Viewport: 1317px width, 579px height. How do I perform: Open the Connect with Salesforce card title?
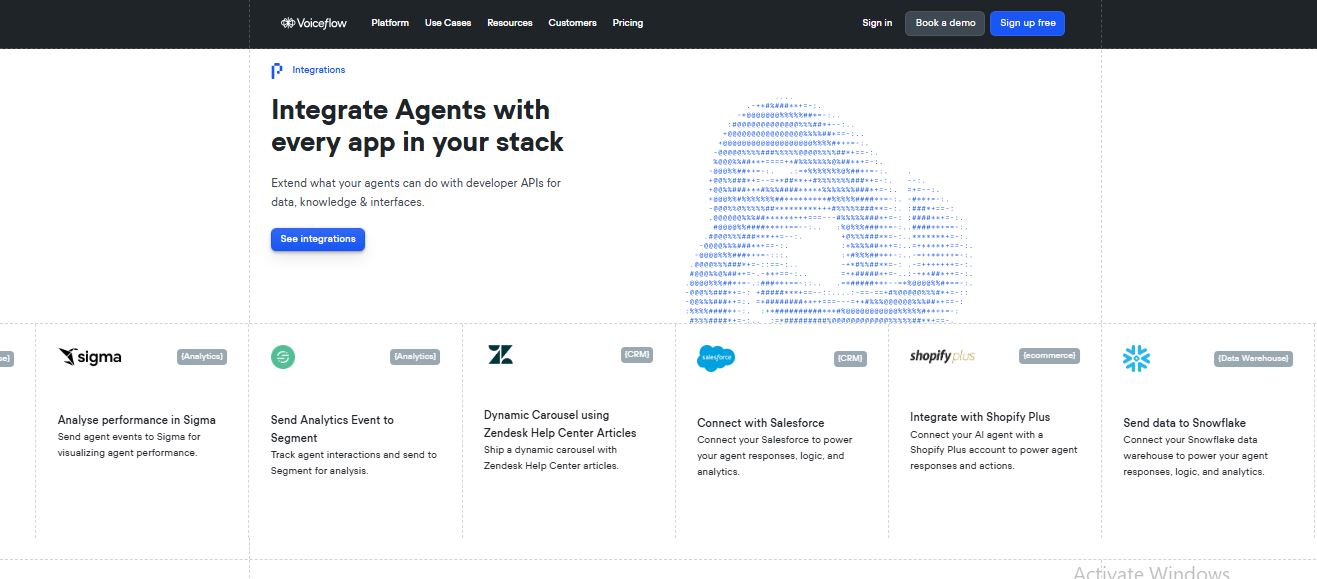pos(760,423)
